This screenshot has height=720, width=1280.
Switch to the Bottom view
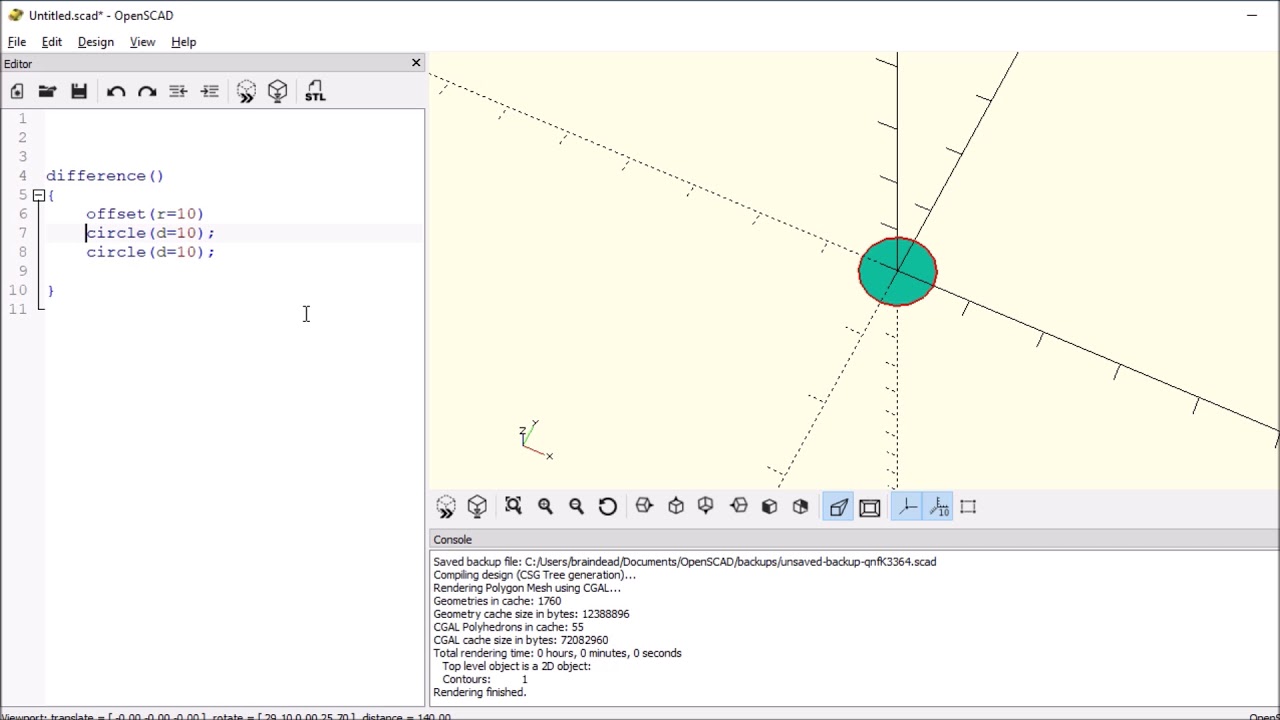point(706,507)
